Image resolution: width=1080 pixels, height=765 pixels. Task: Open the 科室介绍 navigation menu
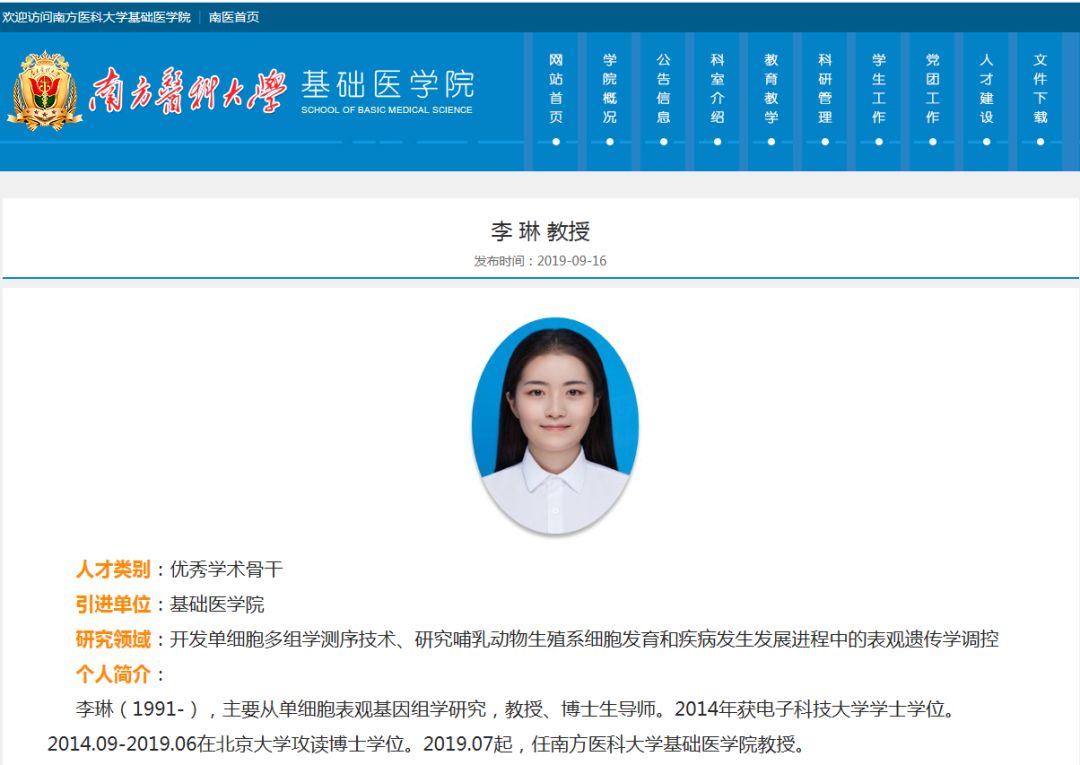pyautogui.click(x=717, y=89)
